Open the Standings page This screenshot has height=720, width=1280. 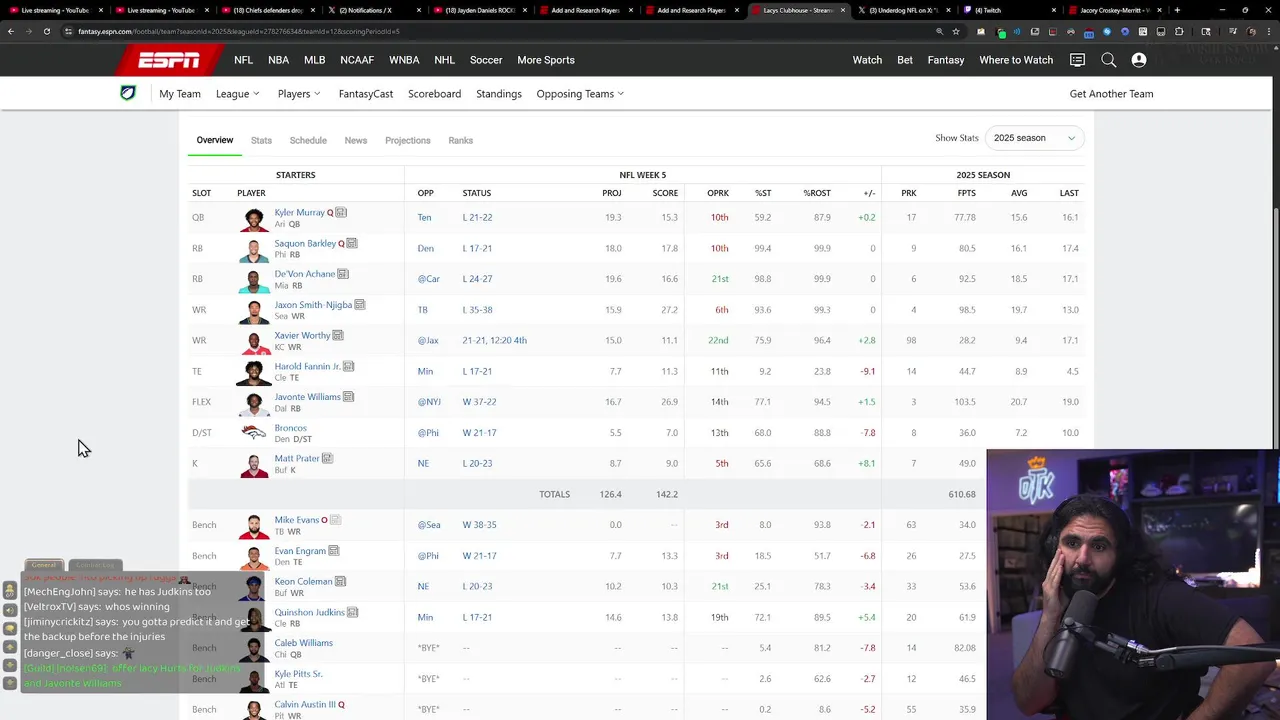[x=499, y=94]
